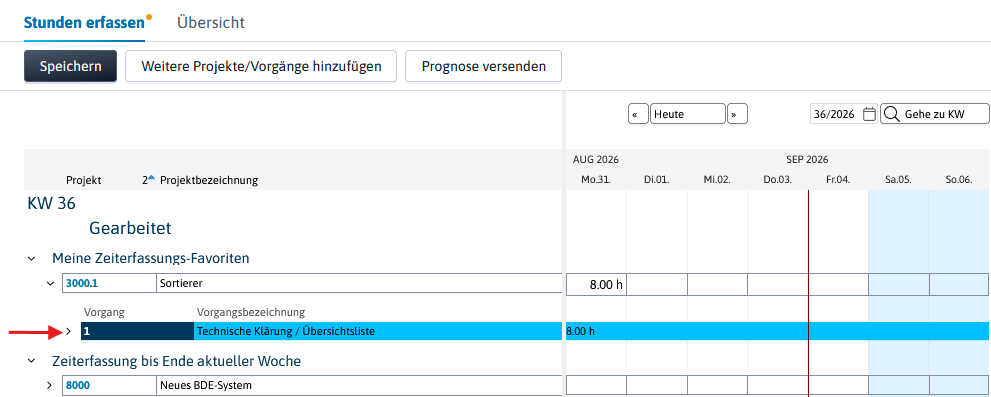Click the Di.01. day header

tap(657, 180)
